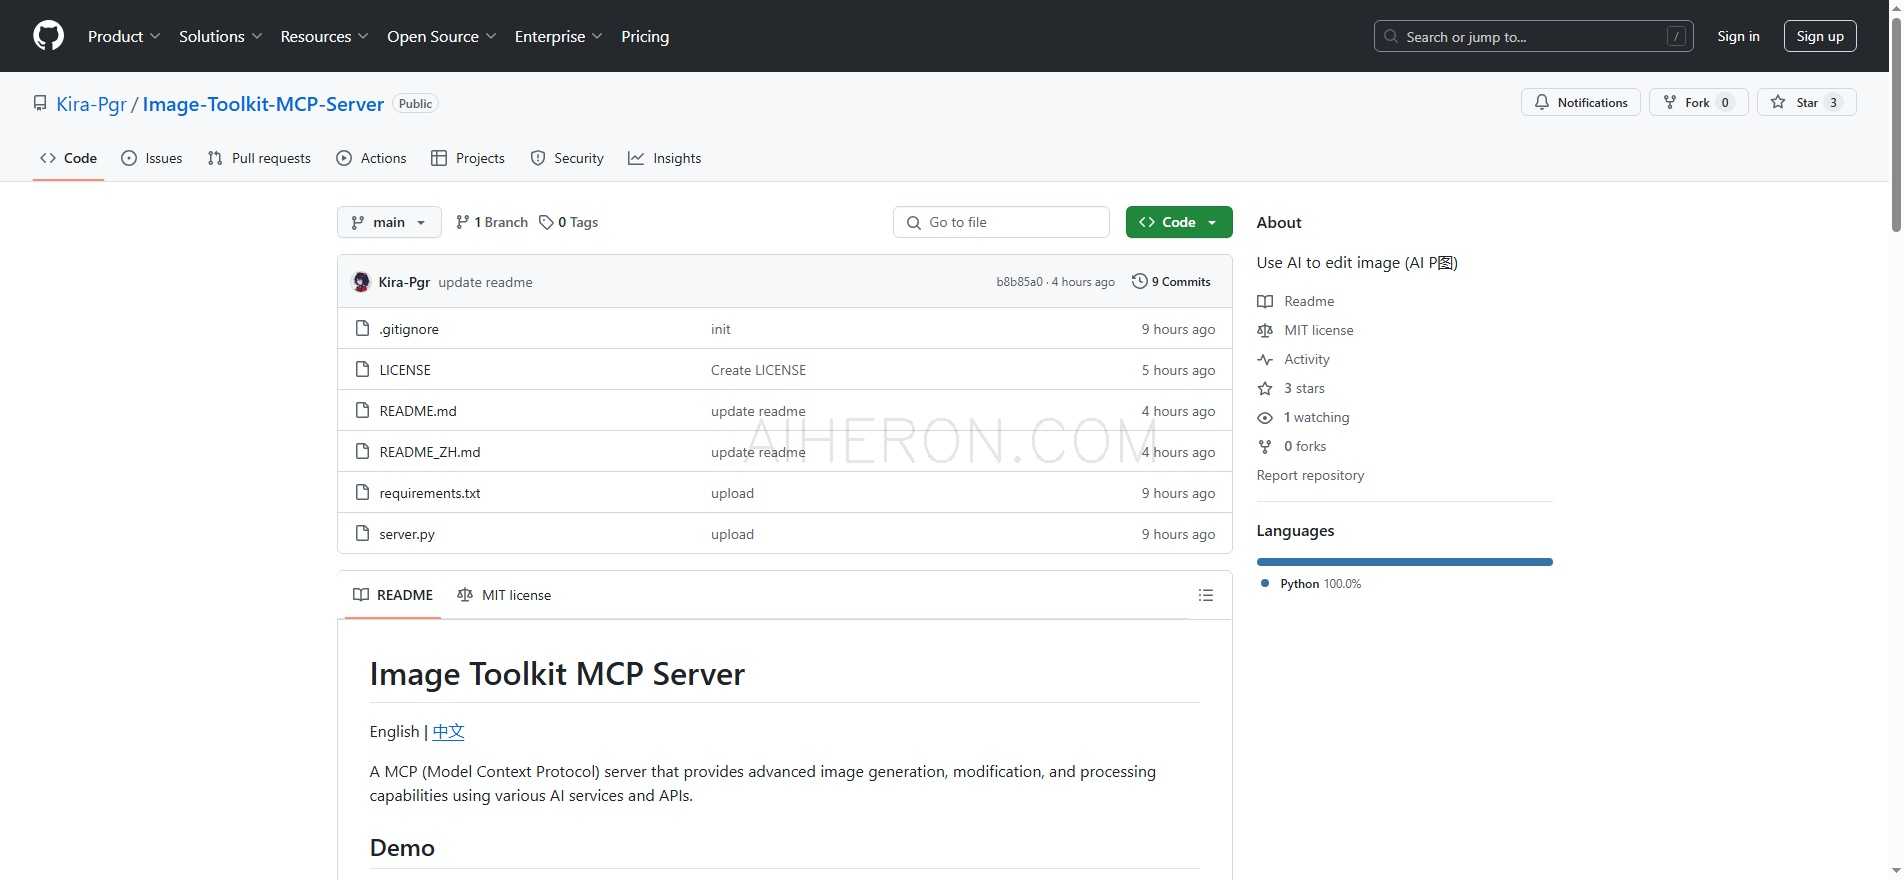Click the star icon beside 3 stars

tap(1265, 388)
